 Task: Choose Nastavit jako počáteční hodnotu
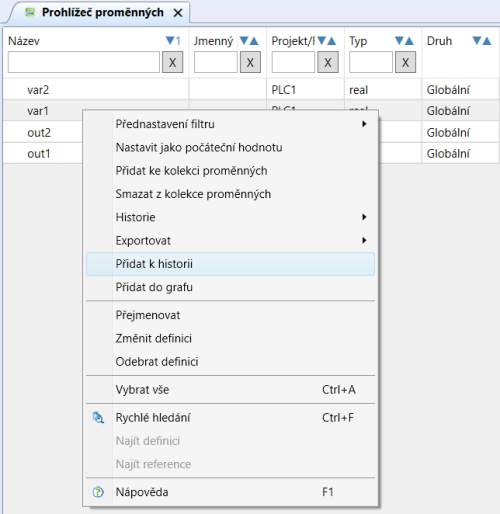tap(230, 147)
